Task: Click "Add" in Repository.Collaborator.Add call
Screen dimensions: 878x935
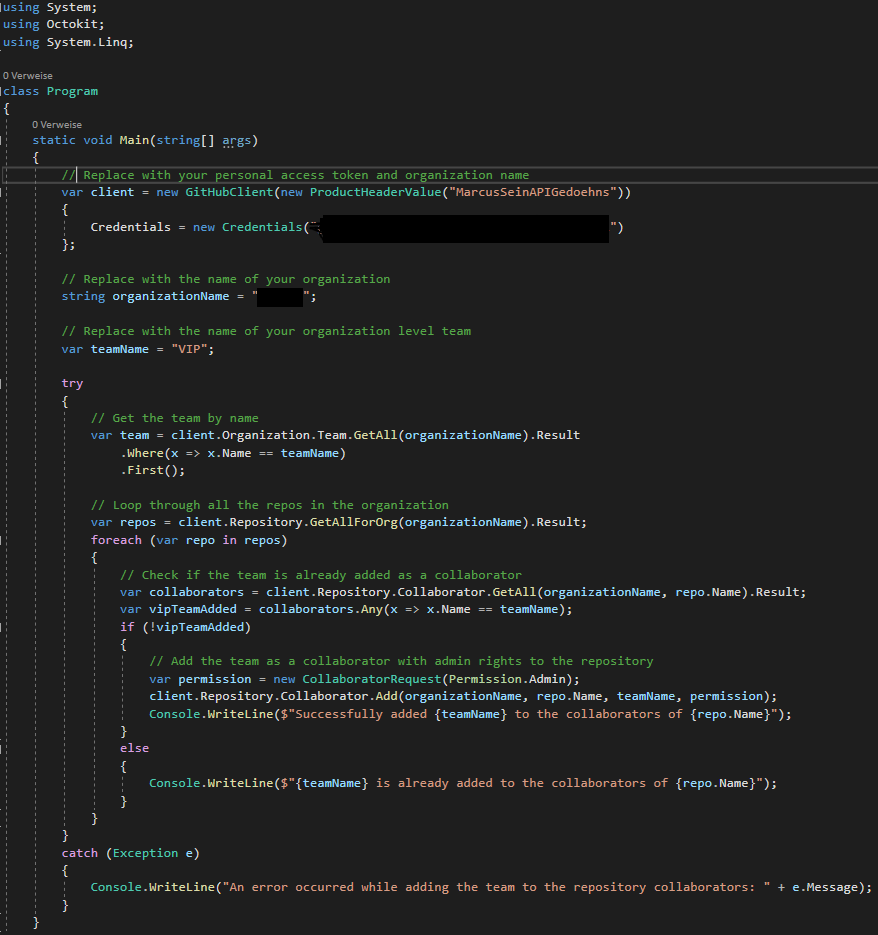Action: [x=387, y=696]
